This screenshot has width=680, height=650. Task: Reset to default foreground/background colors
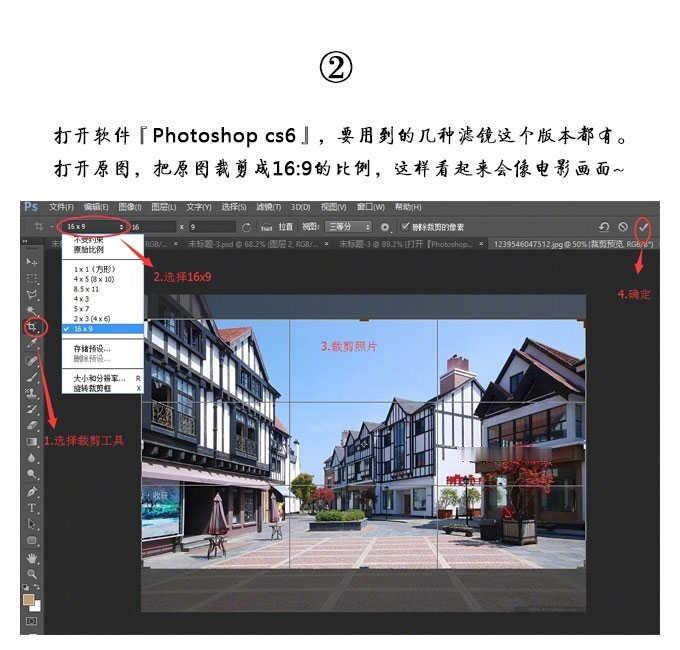click(x=26, y=588)
